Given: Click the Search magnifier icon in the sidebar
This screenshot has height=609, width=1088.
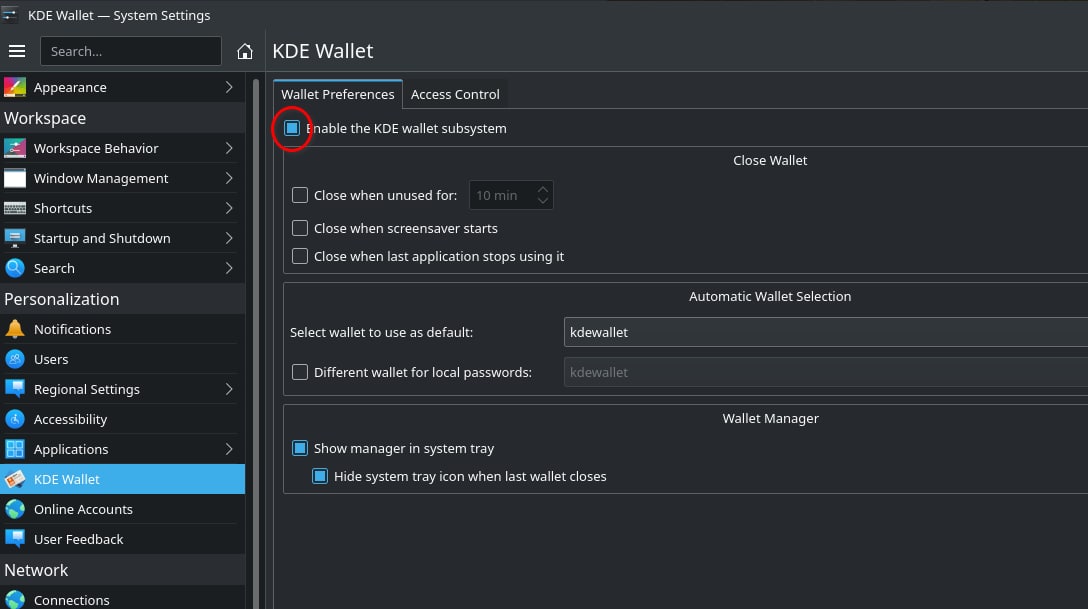Looking at the screenshot, I should pos(15,268).
